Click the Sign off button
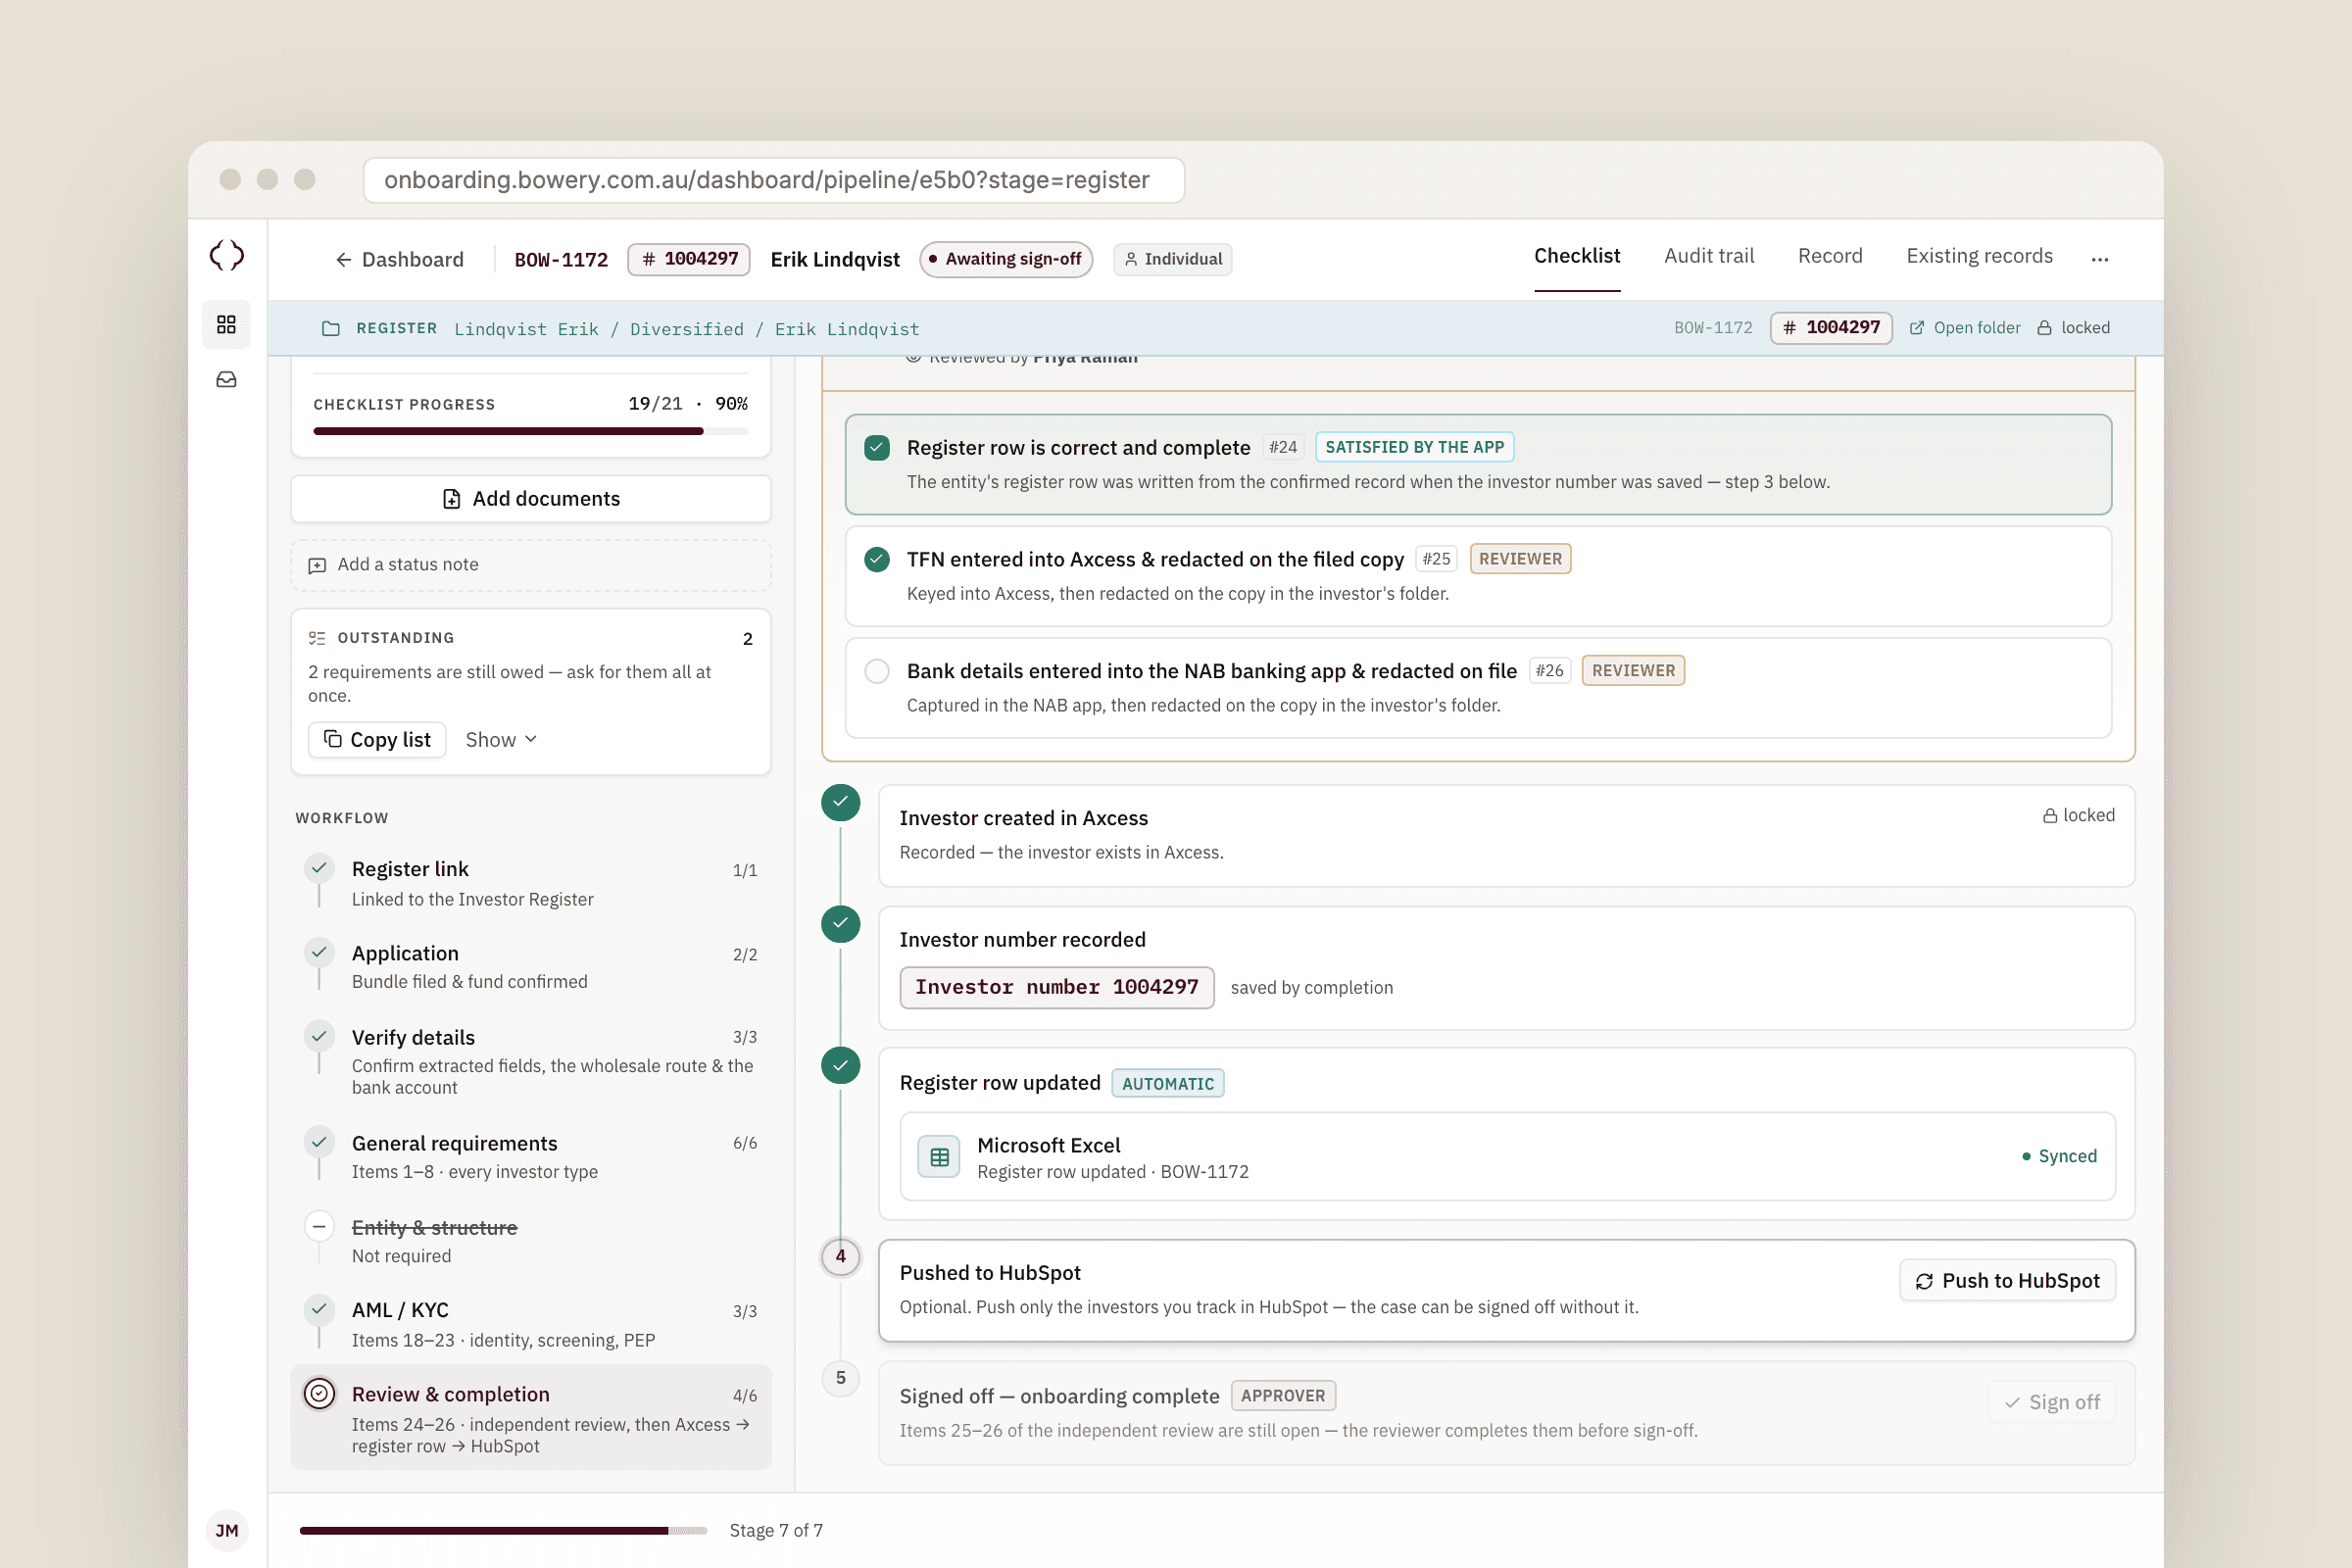The width and height of the screenshot is (2352, 1568). [2052, 1402]
